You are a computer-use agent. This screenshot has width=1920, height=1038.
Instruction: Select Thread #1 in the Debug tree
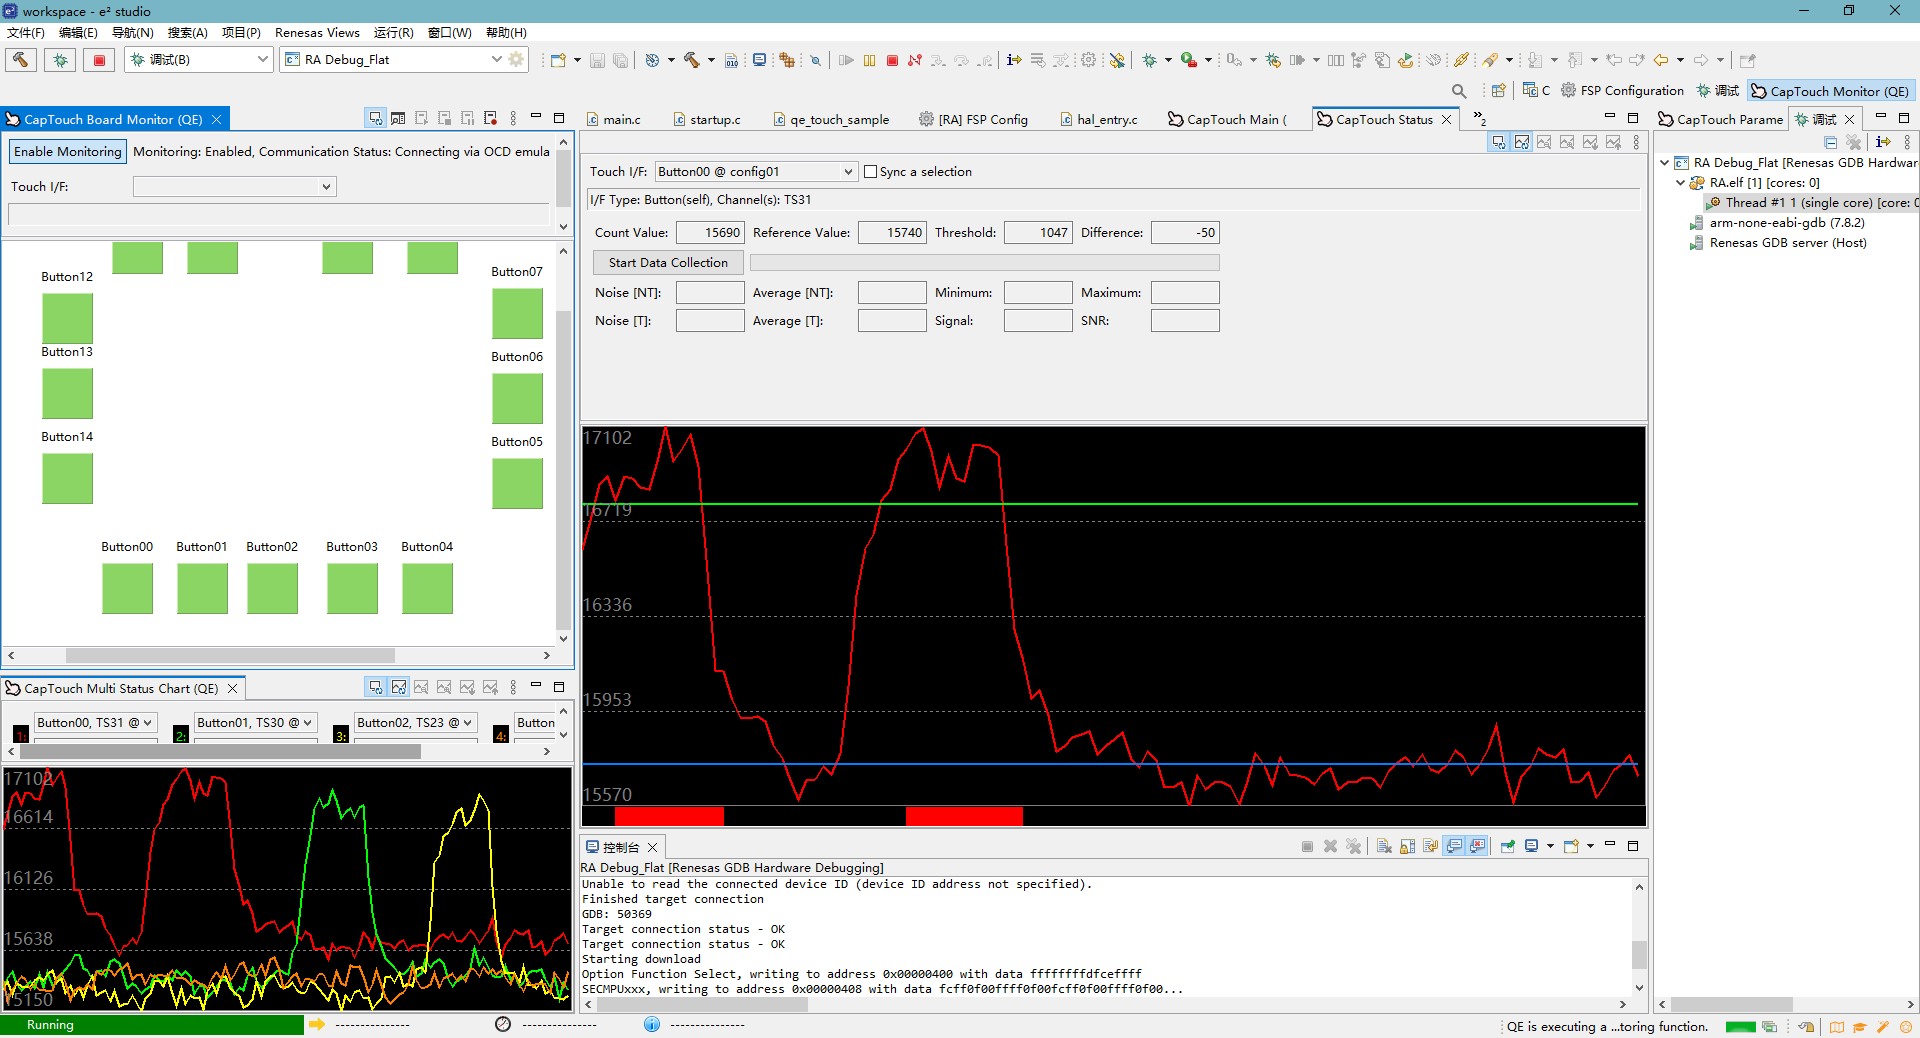(x=1811, y=203)
